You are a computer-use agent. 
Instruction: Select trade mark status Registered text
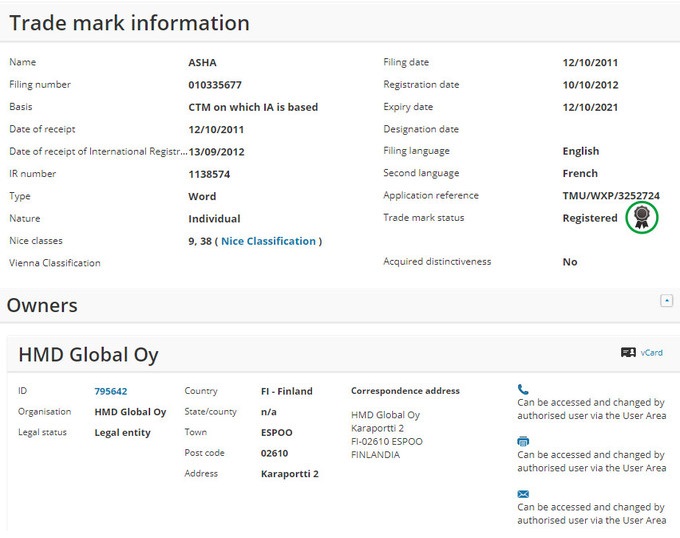(x=590, y=218)
